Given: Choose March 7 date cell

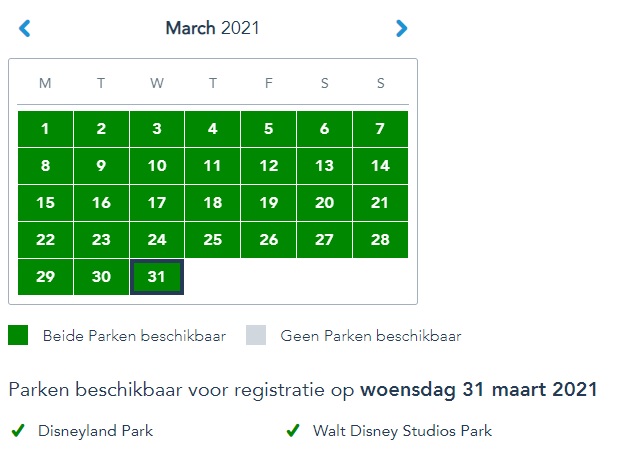Looking at the screenshot, I should click(380, 129).
